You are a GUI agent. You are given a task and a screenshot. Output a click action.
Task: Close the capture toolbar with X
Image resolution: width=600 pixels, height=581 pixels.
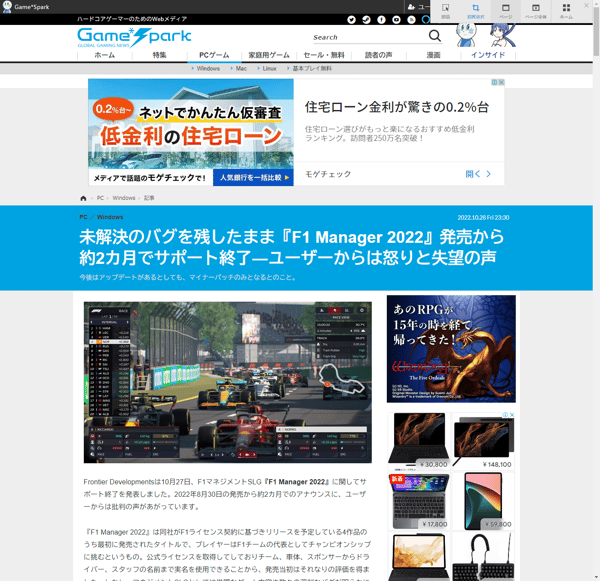[x=586, y=5]
